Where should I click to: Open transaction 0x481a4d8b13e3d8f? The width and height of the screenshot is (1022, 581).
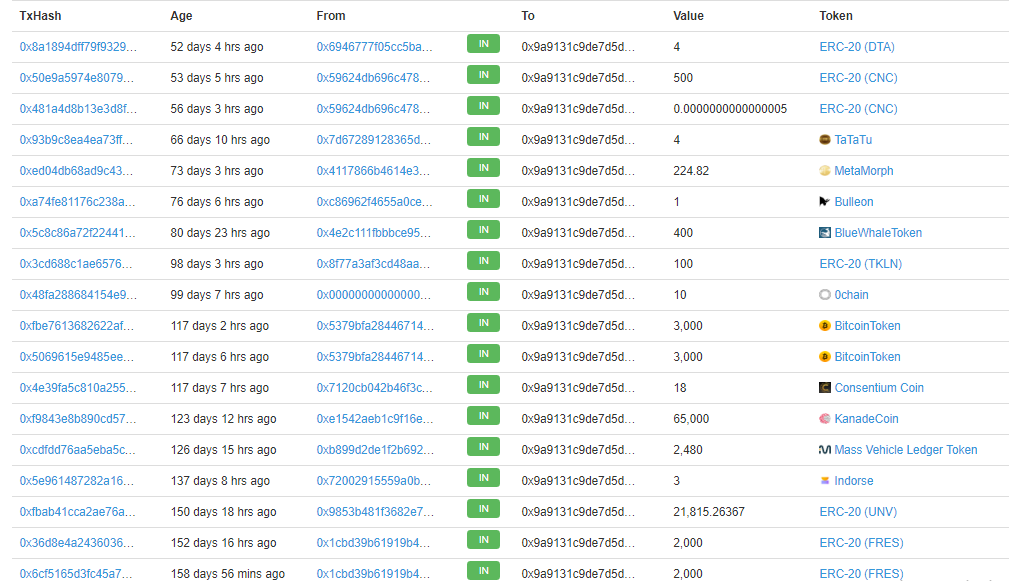coord(78,109)
